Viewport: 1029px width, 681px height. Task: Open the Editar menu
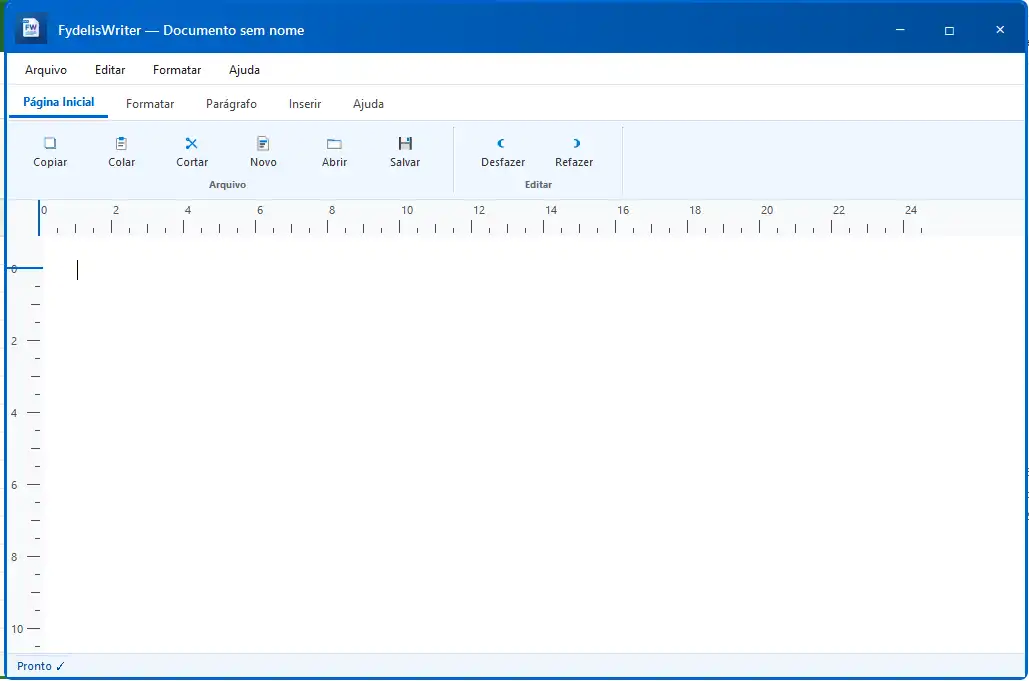(x=110, y=70)
